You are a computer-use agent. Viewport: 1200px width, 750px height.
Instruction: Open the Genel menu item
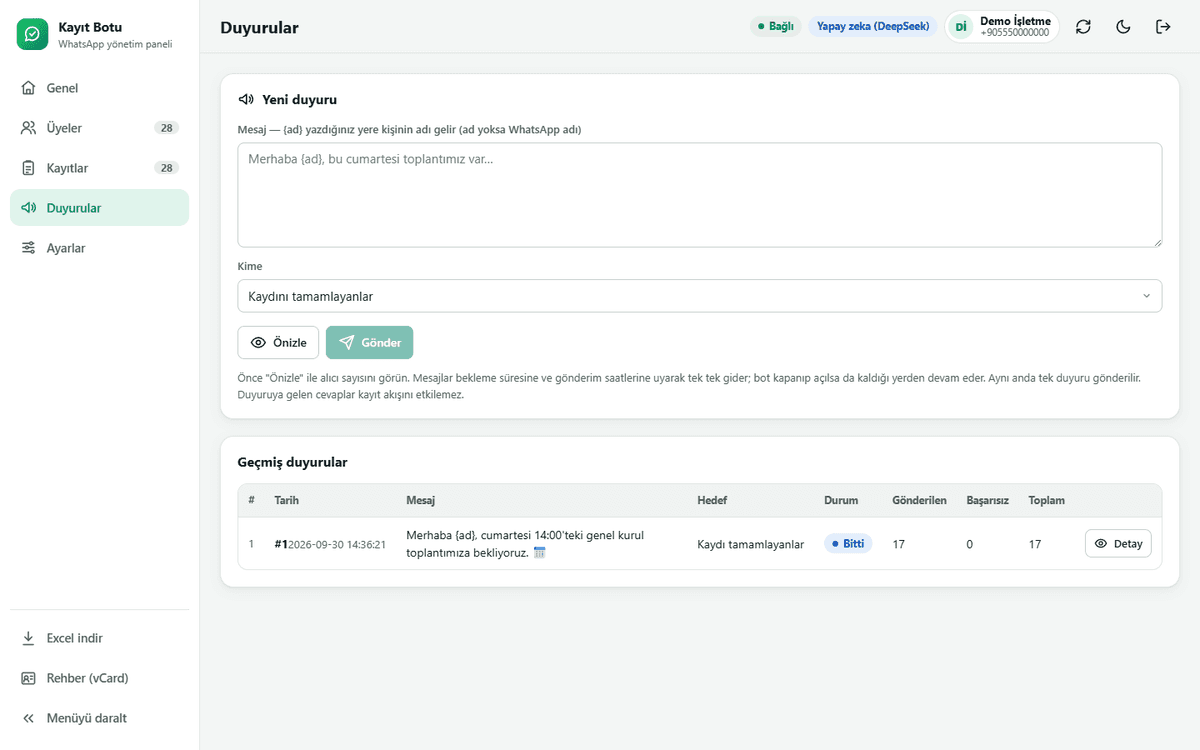[99, 88]
